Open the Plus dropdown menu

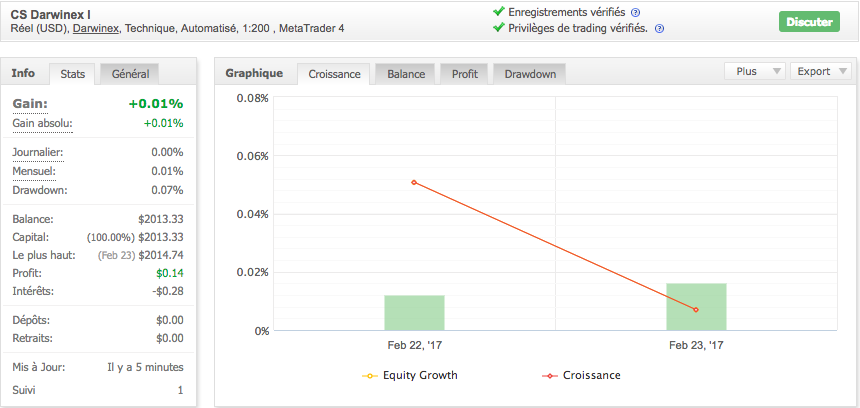pos(755,72)
